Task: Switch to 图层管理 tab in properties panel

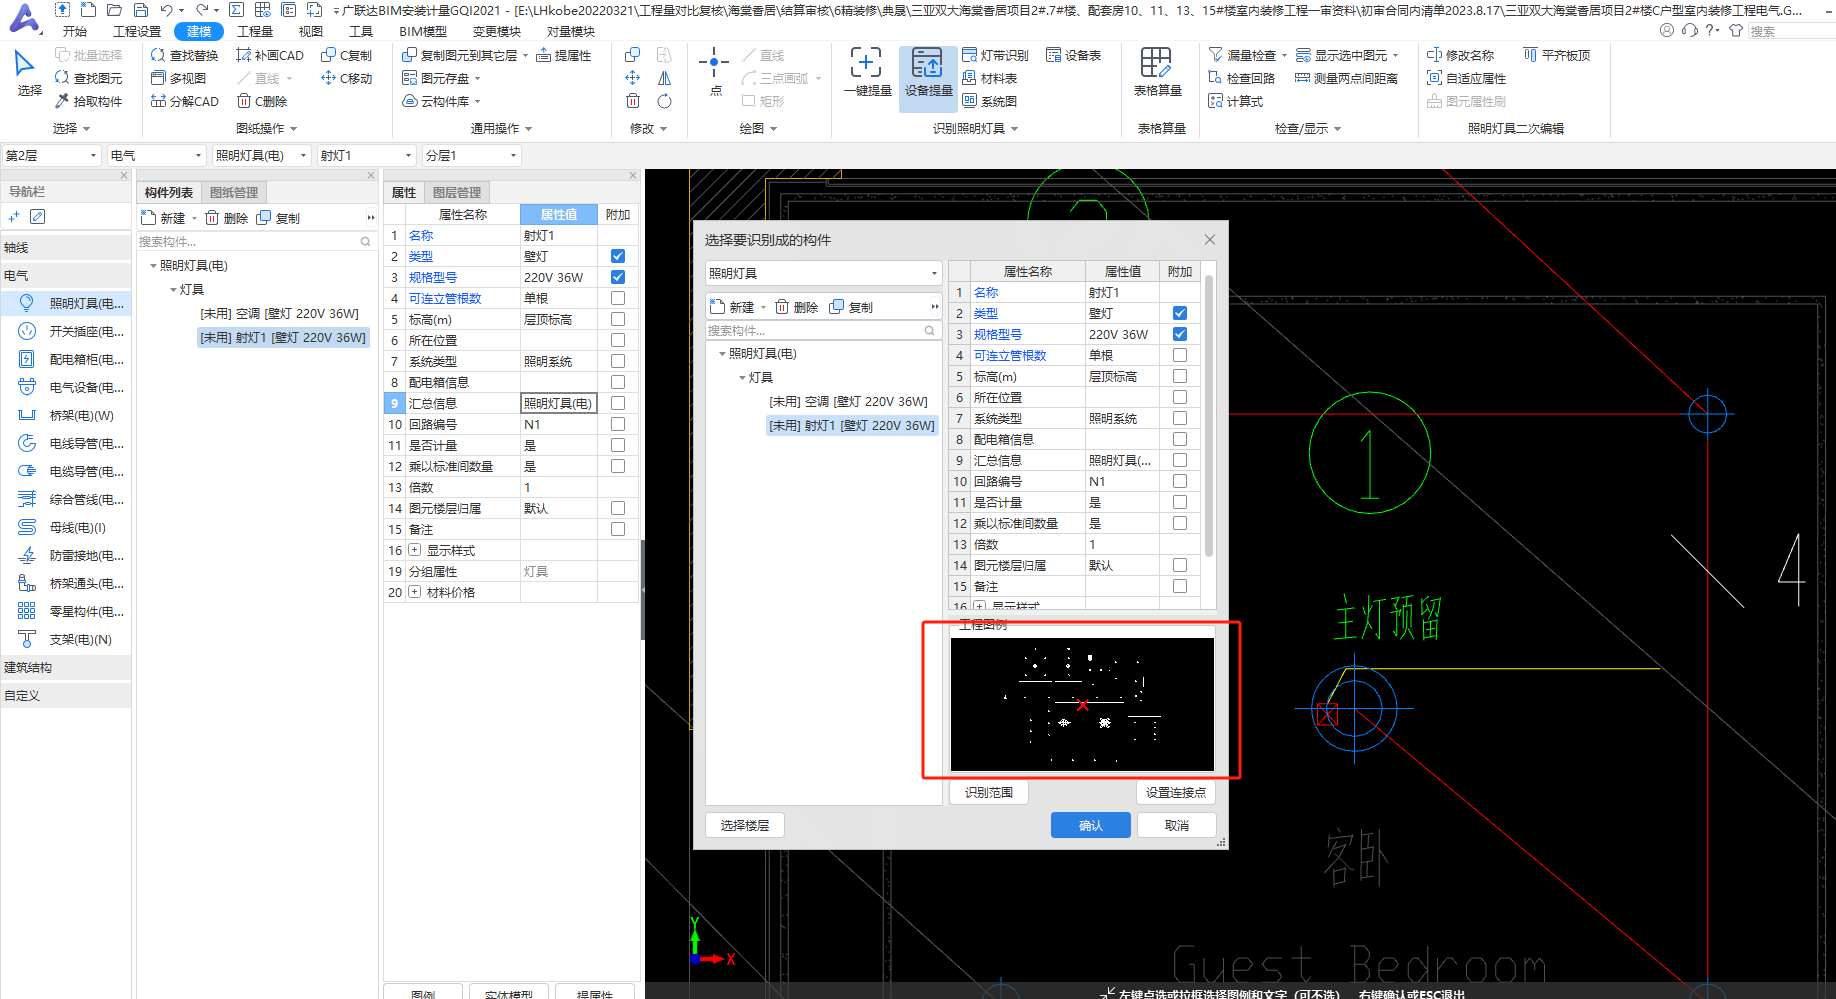Action: click(x=457, y=192)
